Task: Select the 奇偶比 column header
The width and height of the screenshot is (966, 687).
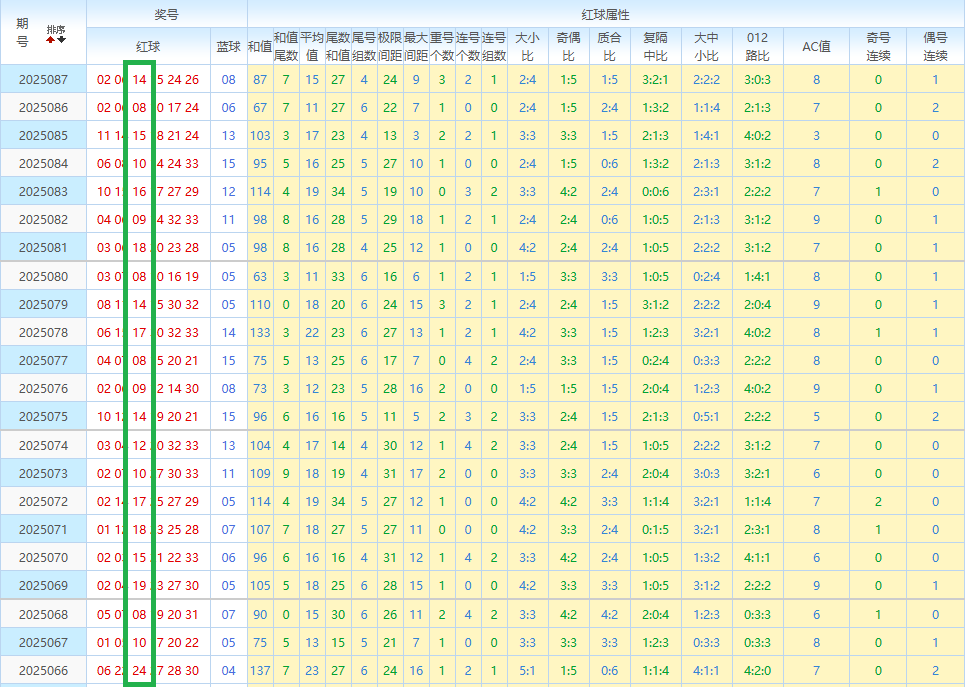Action: click(x=568, y=46)
